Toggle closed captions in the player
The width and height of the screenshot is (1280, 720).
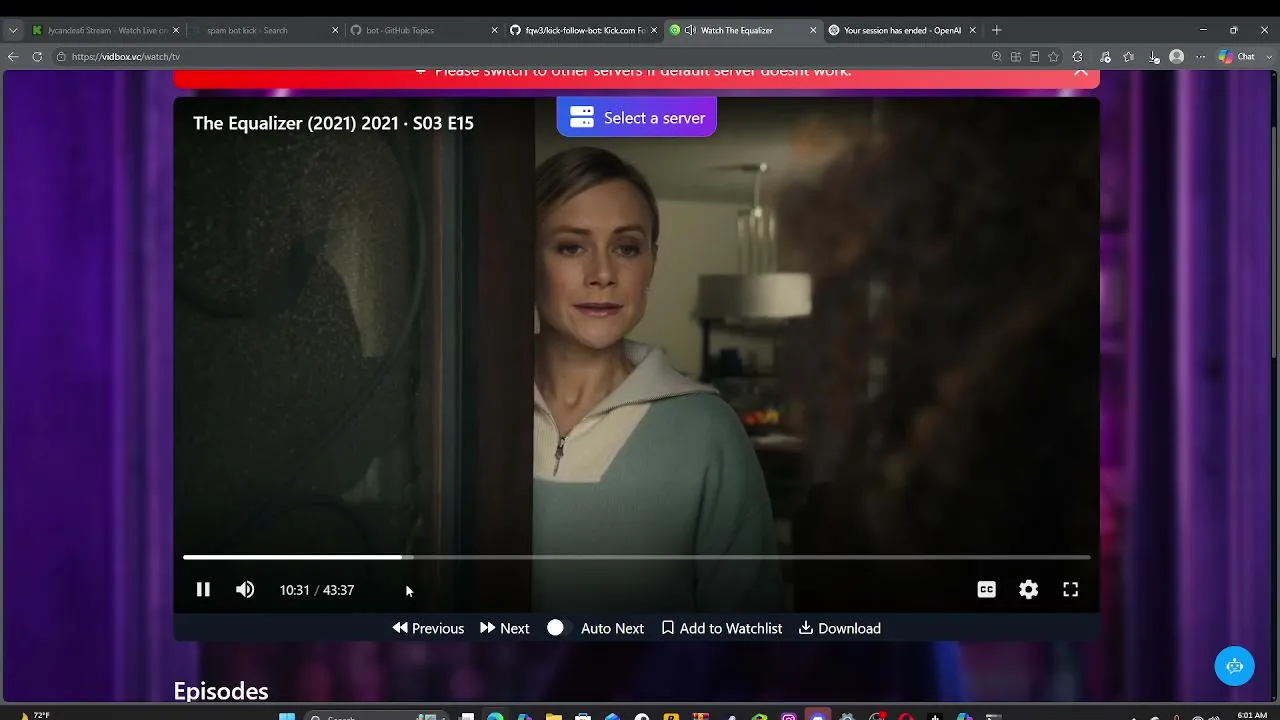pos(987,590)
